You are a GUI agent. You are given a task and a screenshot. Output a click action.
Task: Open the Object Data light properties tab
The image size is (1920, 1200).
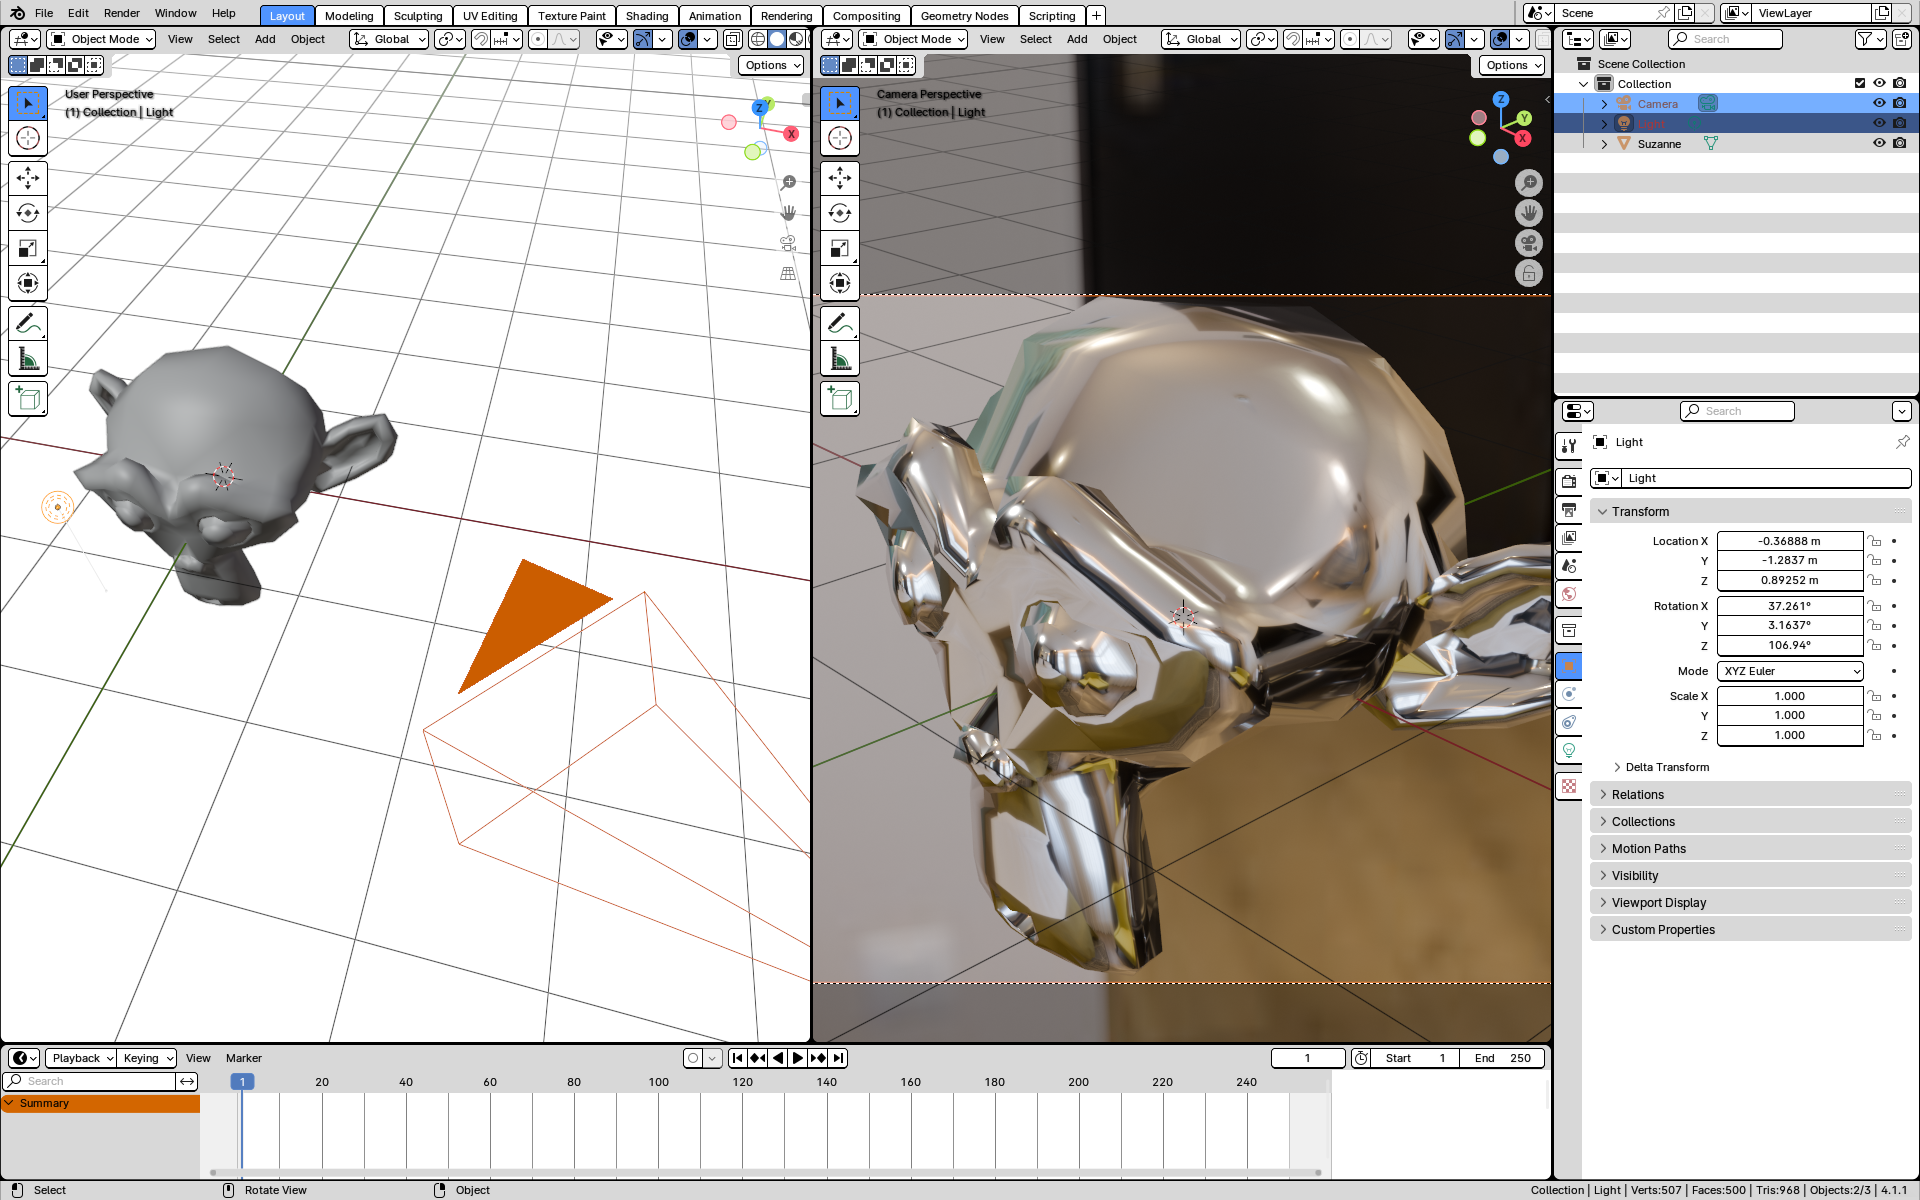coord(1569,750)
